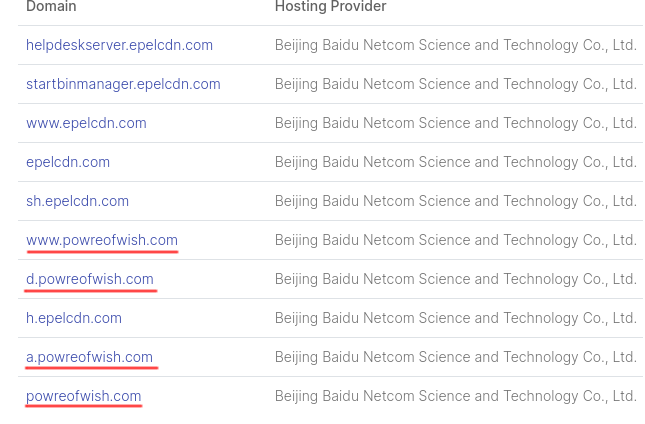Open the sh.epelcdn.com link

click(77, 201)
